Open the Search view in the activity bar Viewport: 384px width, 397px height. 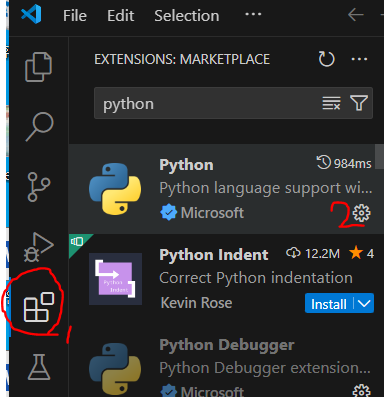39,127
